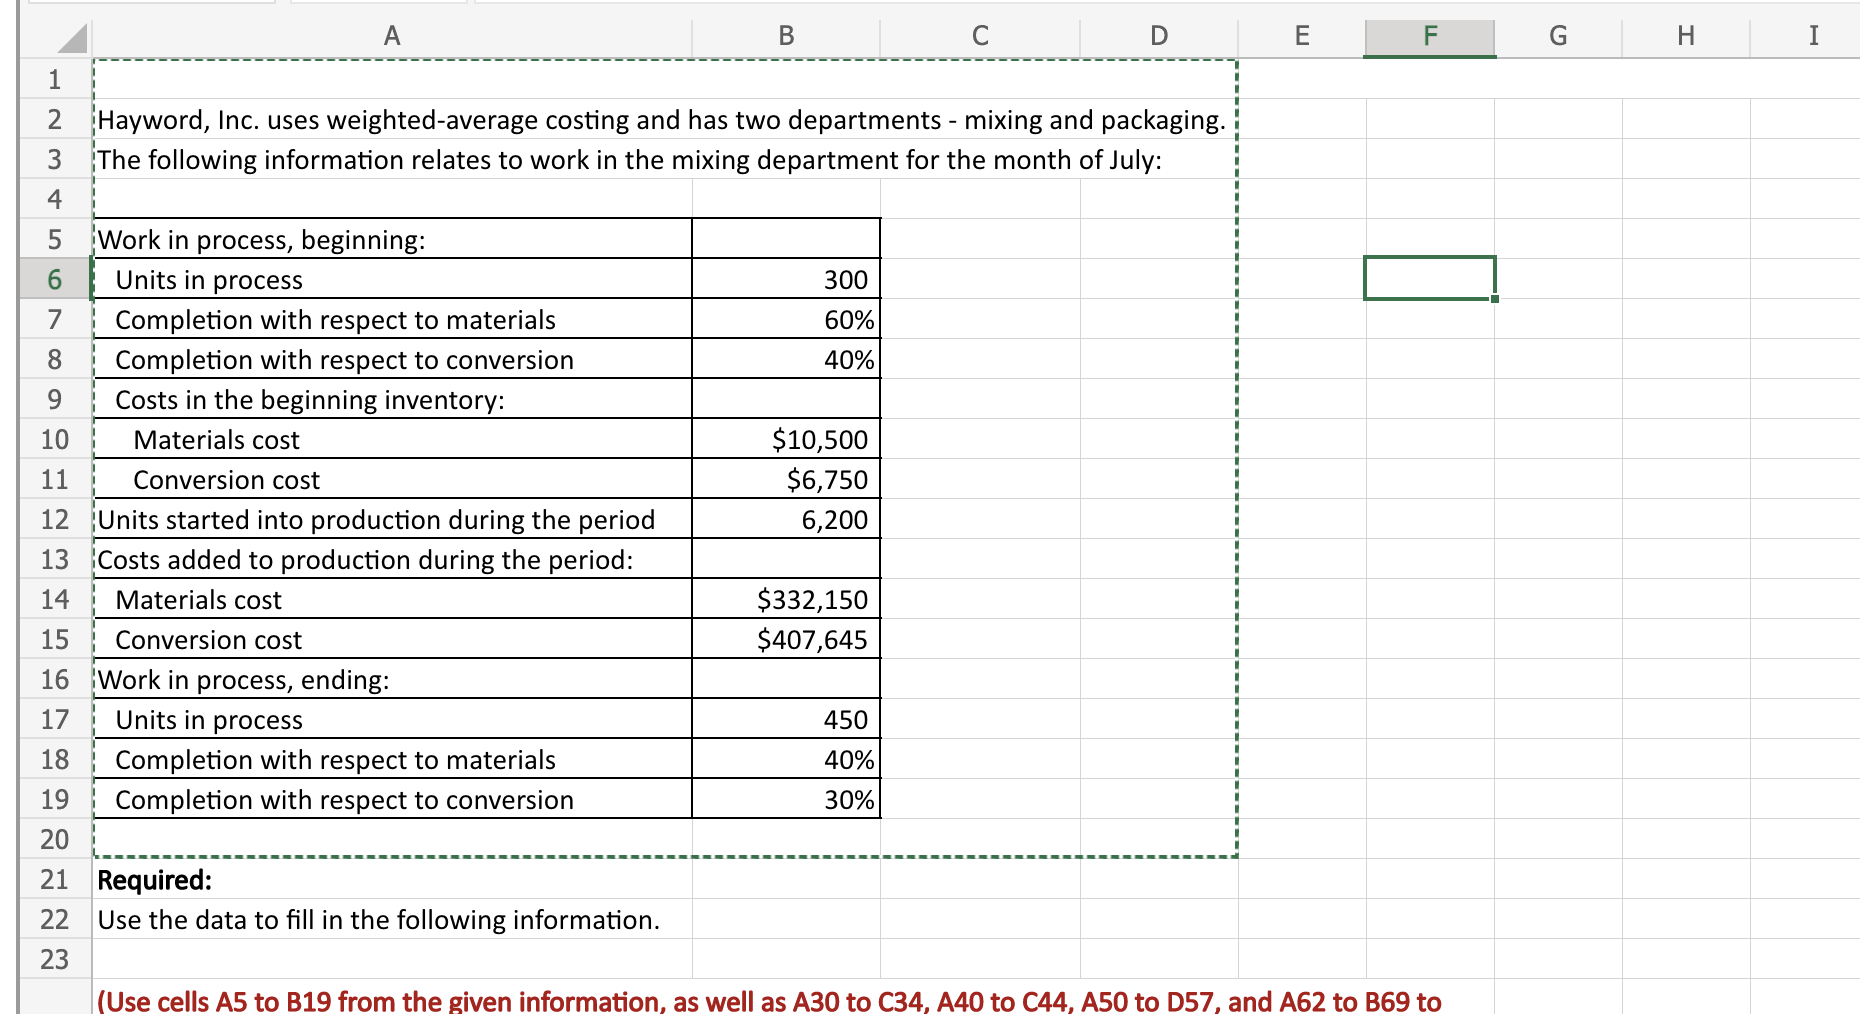Select row 23 header

(x=55, y=959)
